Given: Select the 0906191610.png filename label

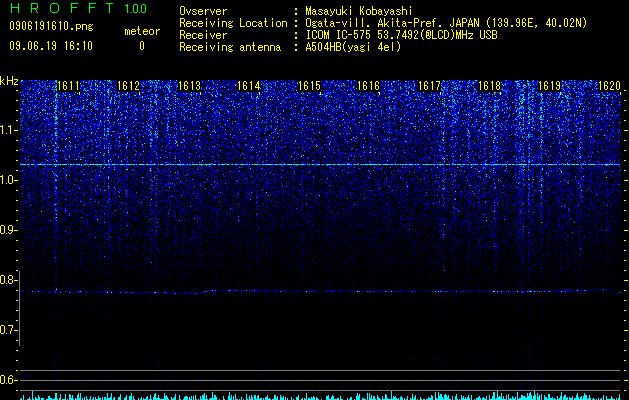Looking at the screenshot, I should (x=51, y=26).
